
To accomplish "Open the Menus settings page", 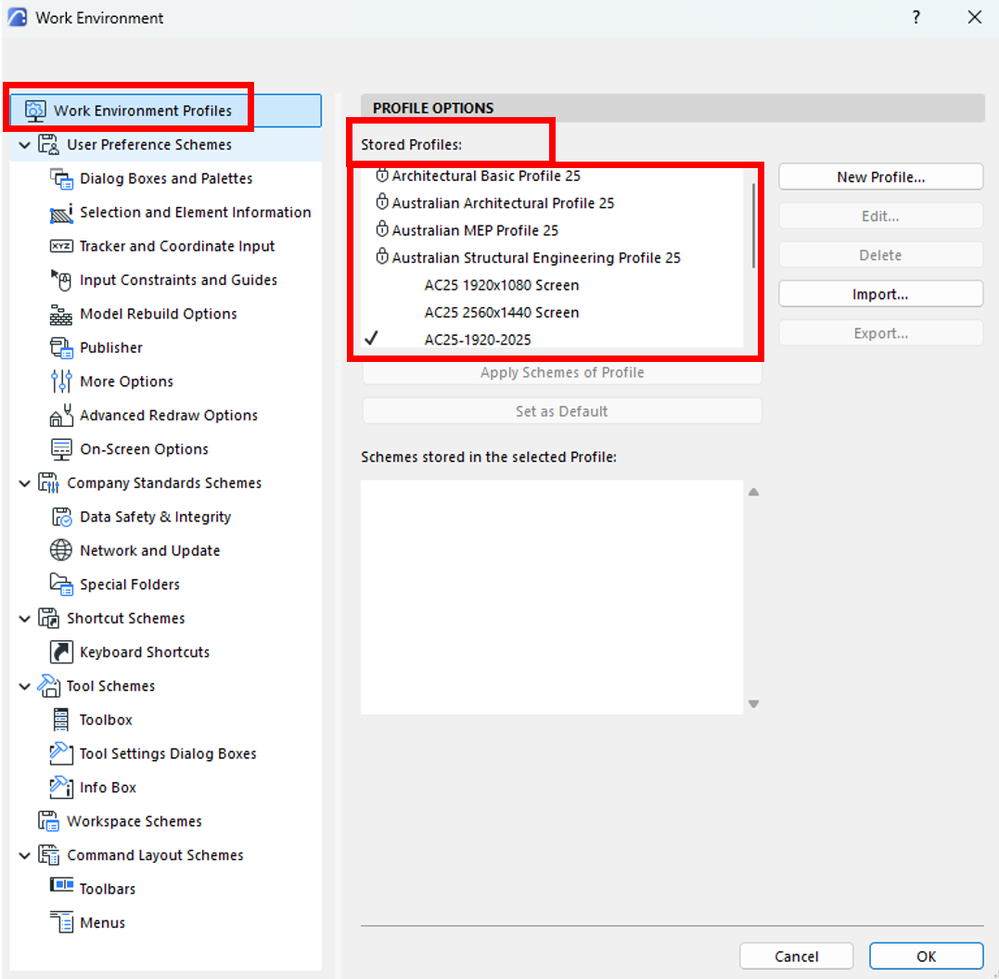I will [x=103, y=922].
